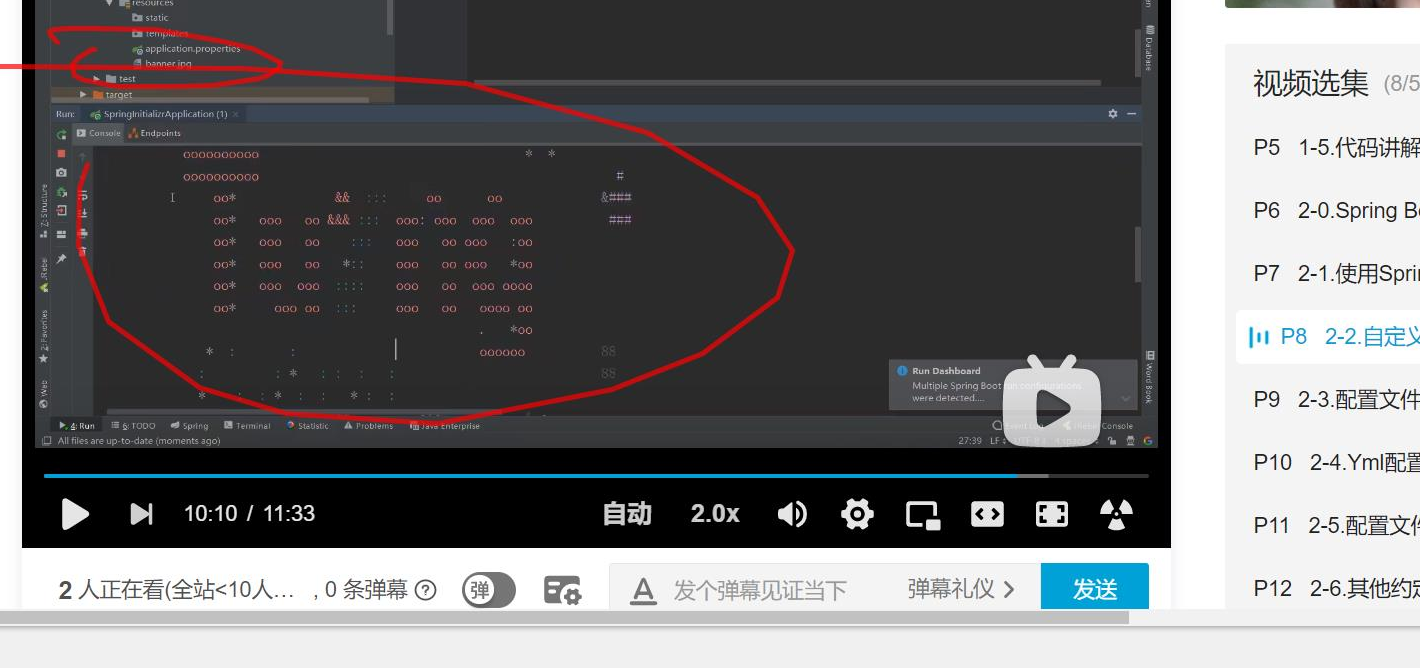Seek on the video progress bar
The height and width of the screenshot is (668, 1420).
tap(596, 476)
